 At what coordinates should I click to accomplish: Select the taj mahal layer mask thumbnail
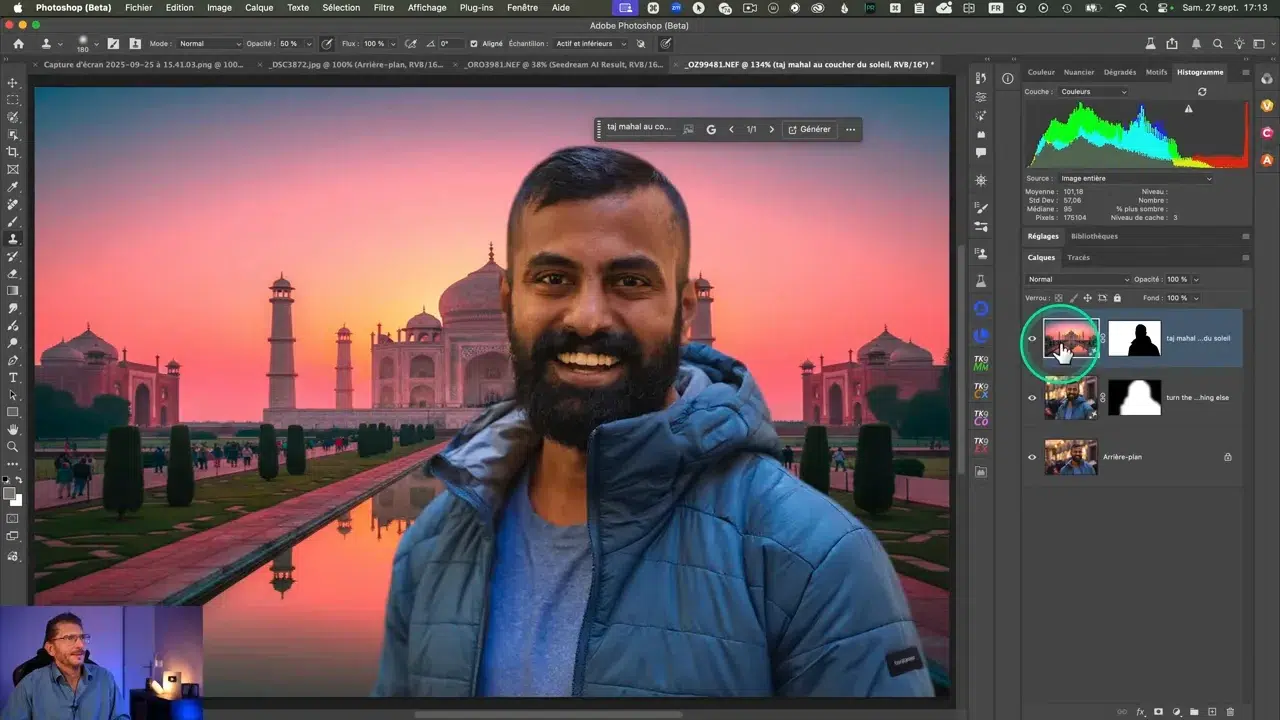[x=1134, y=339]
